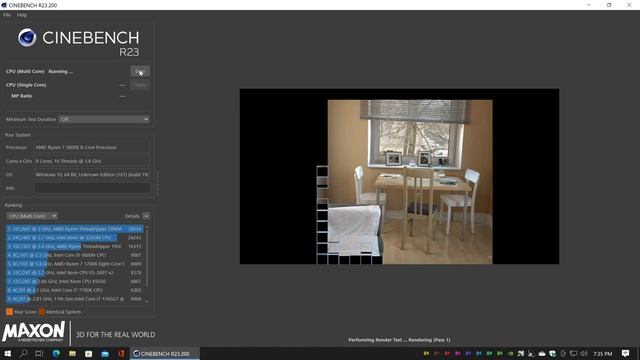The width and height of the screenshot is (640, 360).
Task: Select ranking row 8 Intel Core i7-7700K
Action: tap(74, 290)
